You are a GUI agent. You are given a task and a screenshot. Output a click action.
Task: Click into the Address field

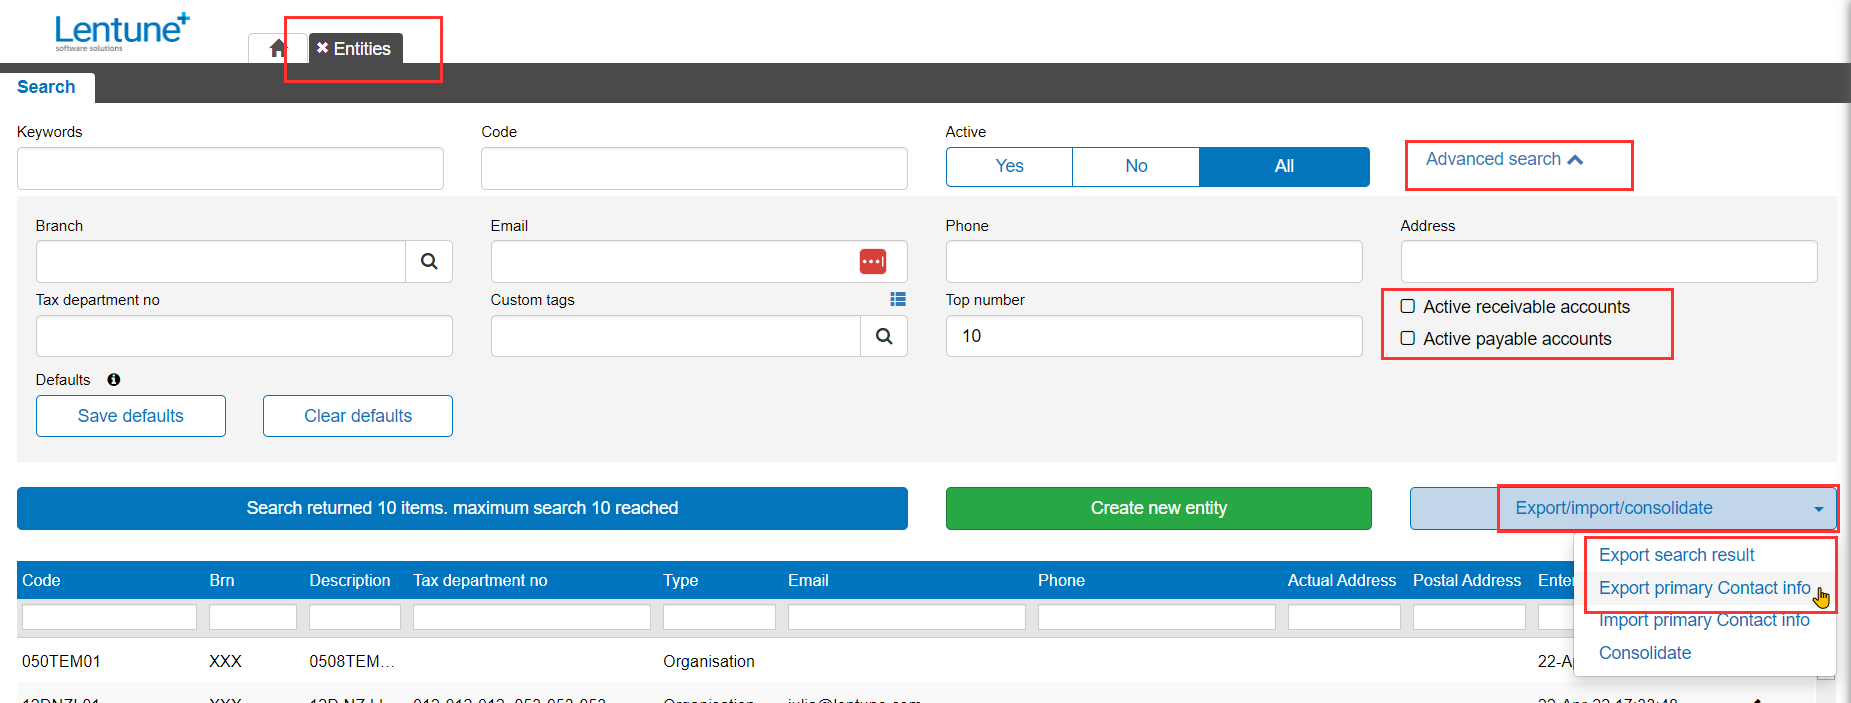tap(1609, 261)
